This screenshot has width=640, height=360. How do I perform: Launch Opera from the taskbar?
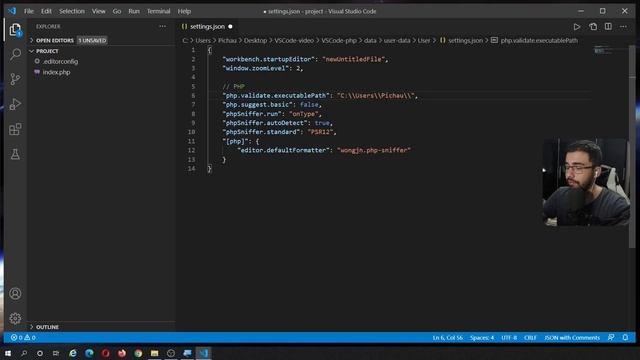(105, 353)
